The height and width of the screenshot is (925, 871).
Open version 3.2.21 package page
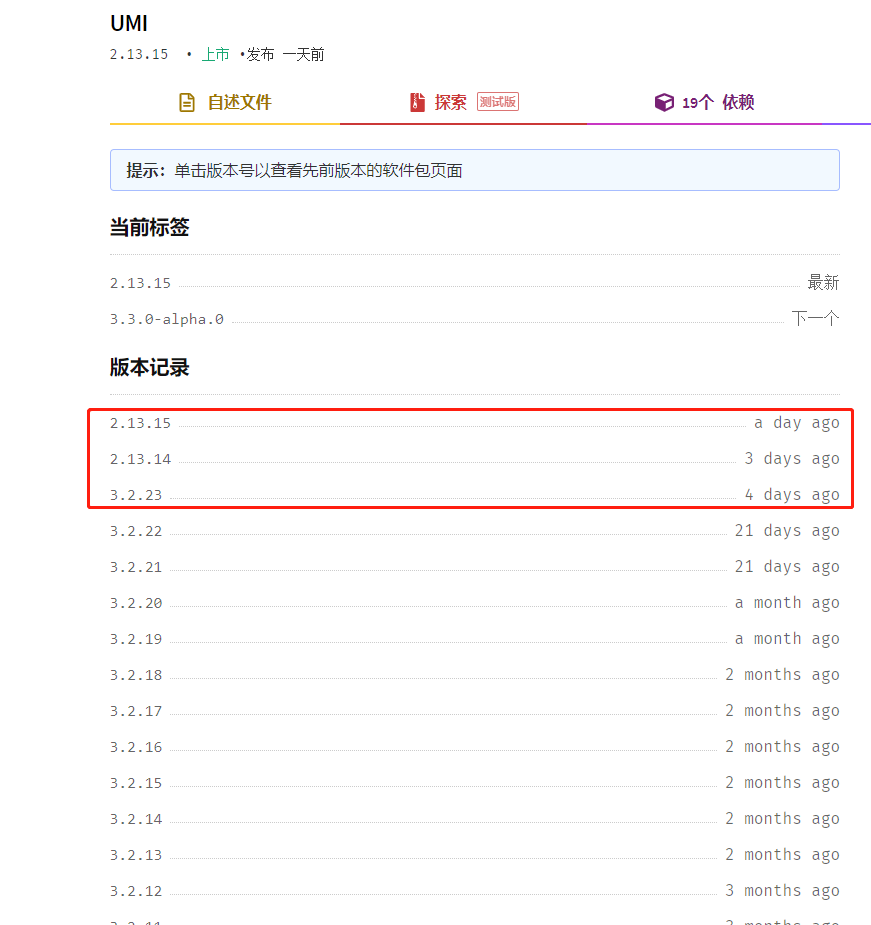[136, 568]
